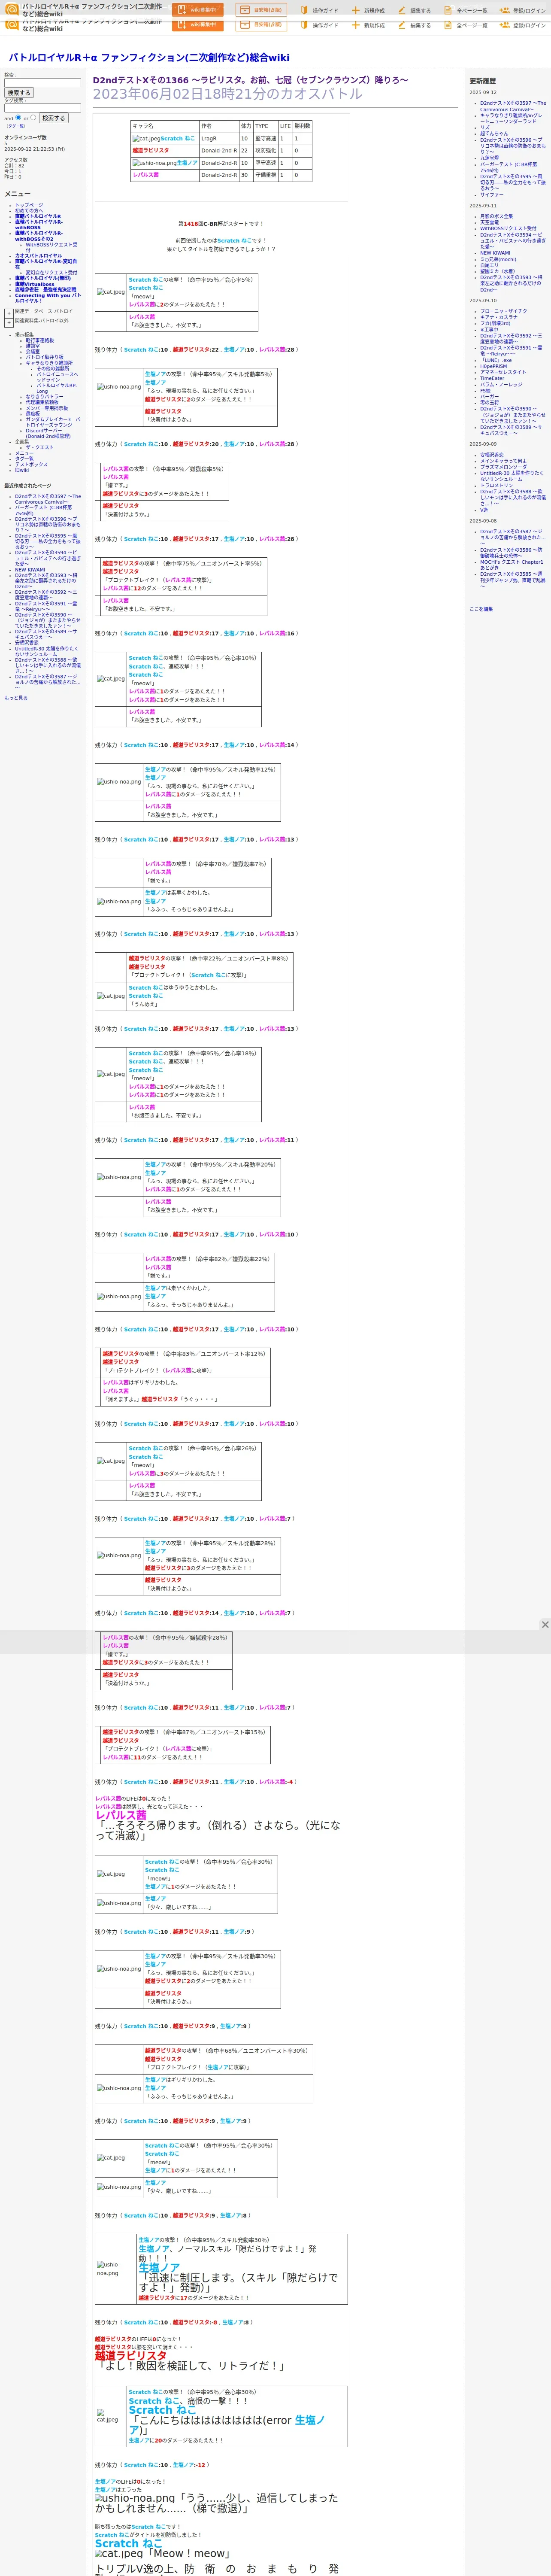The width and height of the screenshot is (551, 2576).
Task: Open リズ in update history
Action: click(x=485, y=127)
